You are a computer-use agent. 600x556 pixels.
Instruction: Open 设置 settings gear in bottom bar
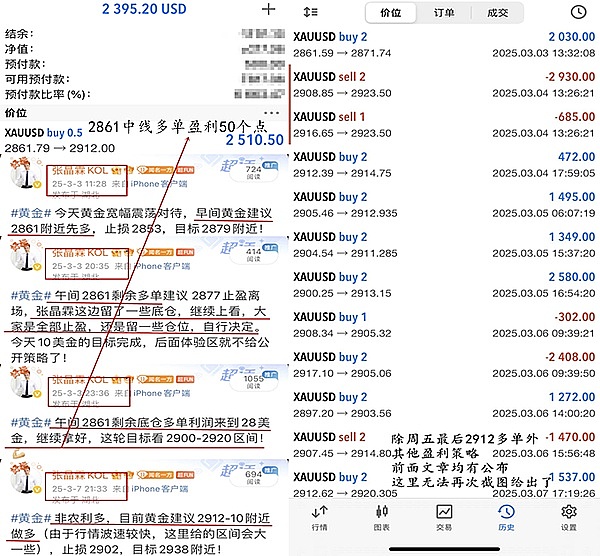[x=568, y=517]
